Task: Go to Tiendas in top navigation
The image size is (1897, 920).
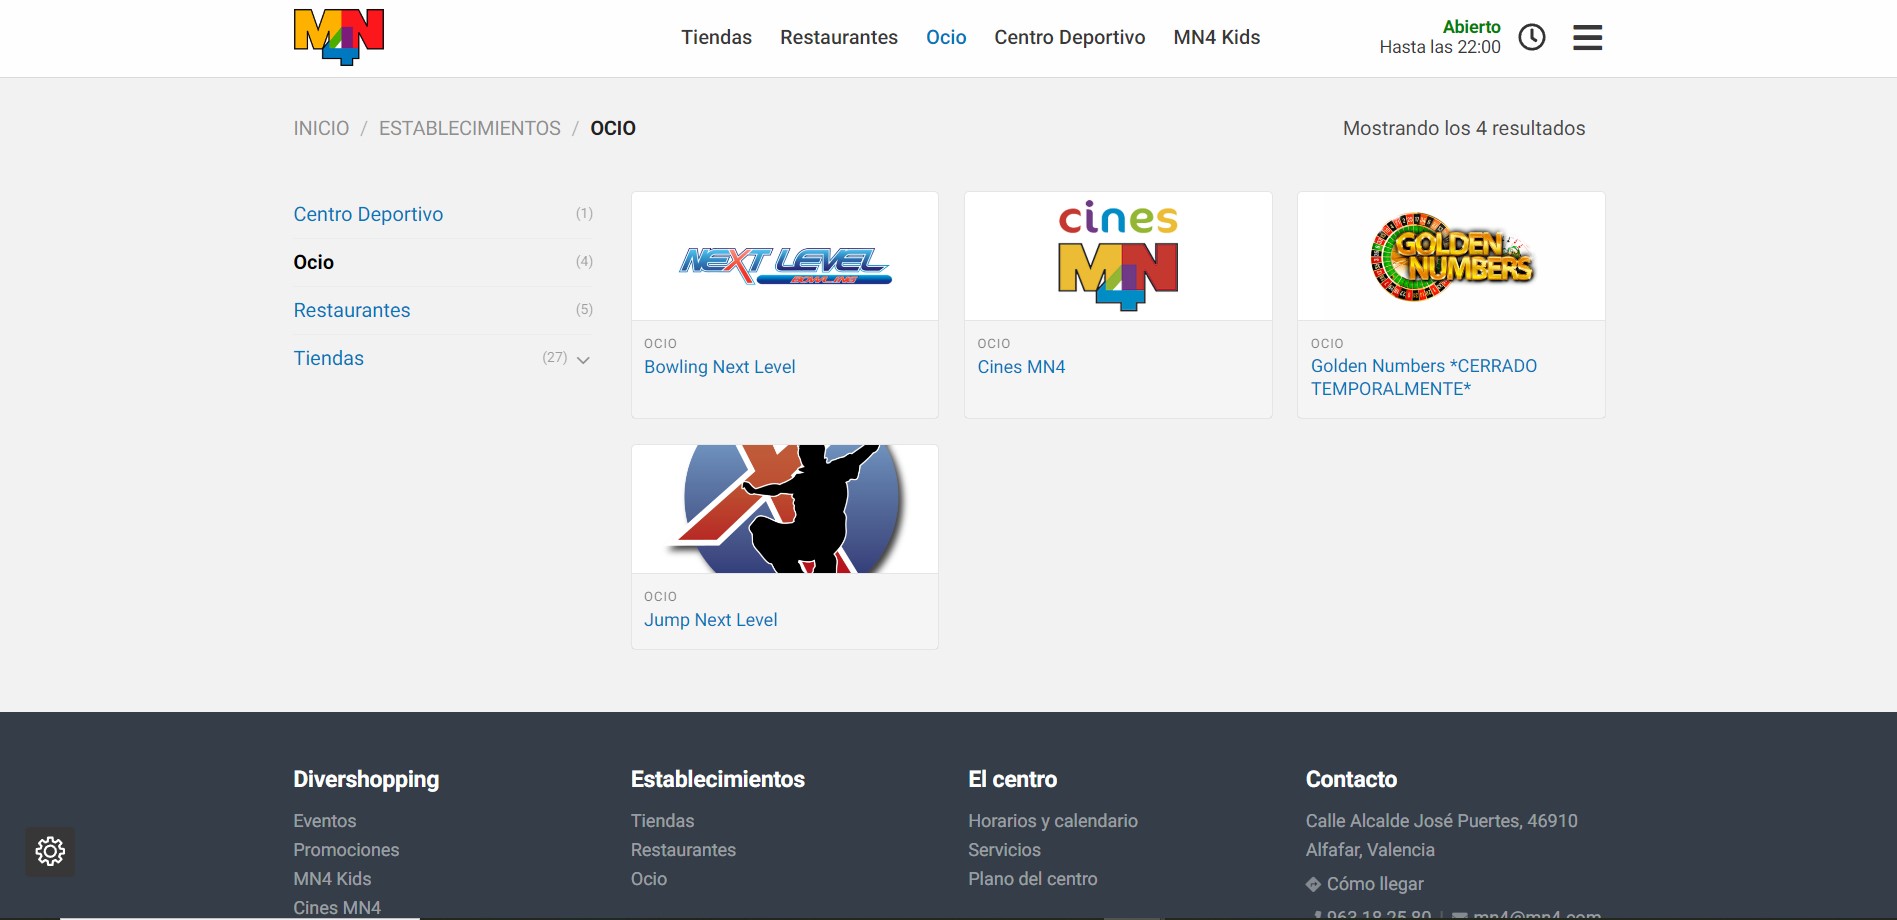Action: (x=716, y=37)
